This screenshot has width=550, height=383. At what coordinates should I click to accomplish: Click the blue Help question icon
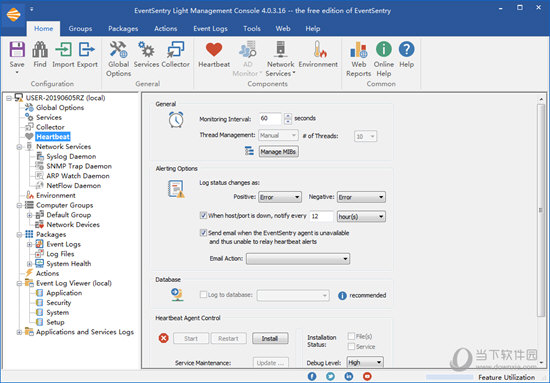407,49
